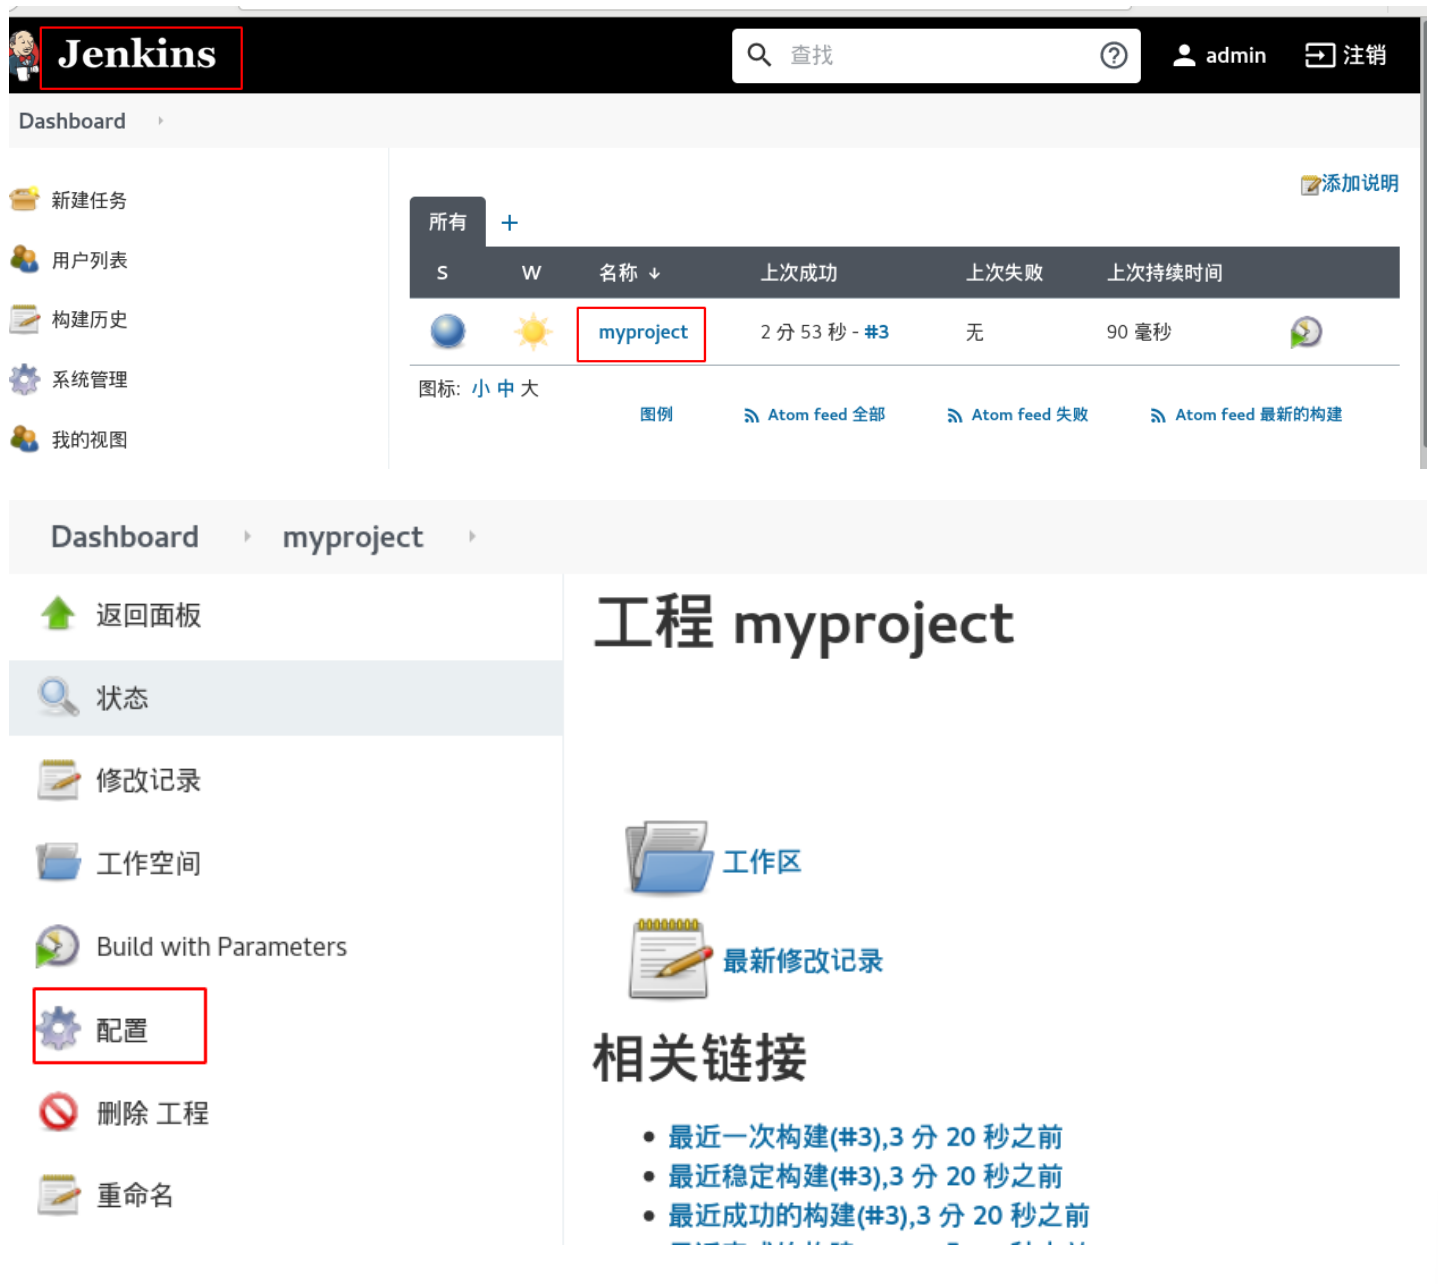Image resolution: width=1438 pixels, height=1284 pixels.
Task: Click the Build with Parameters clock icon
Action: coord(57,946)
